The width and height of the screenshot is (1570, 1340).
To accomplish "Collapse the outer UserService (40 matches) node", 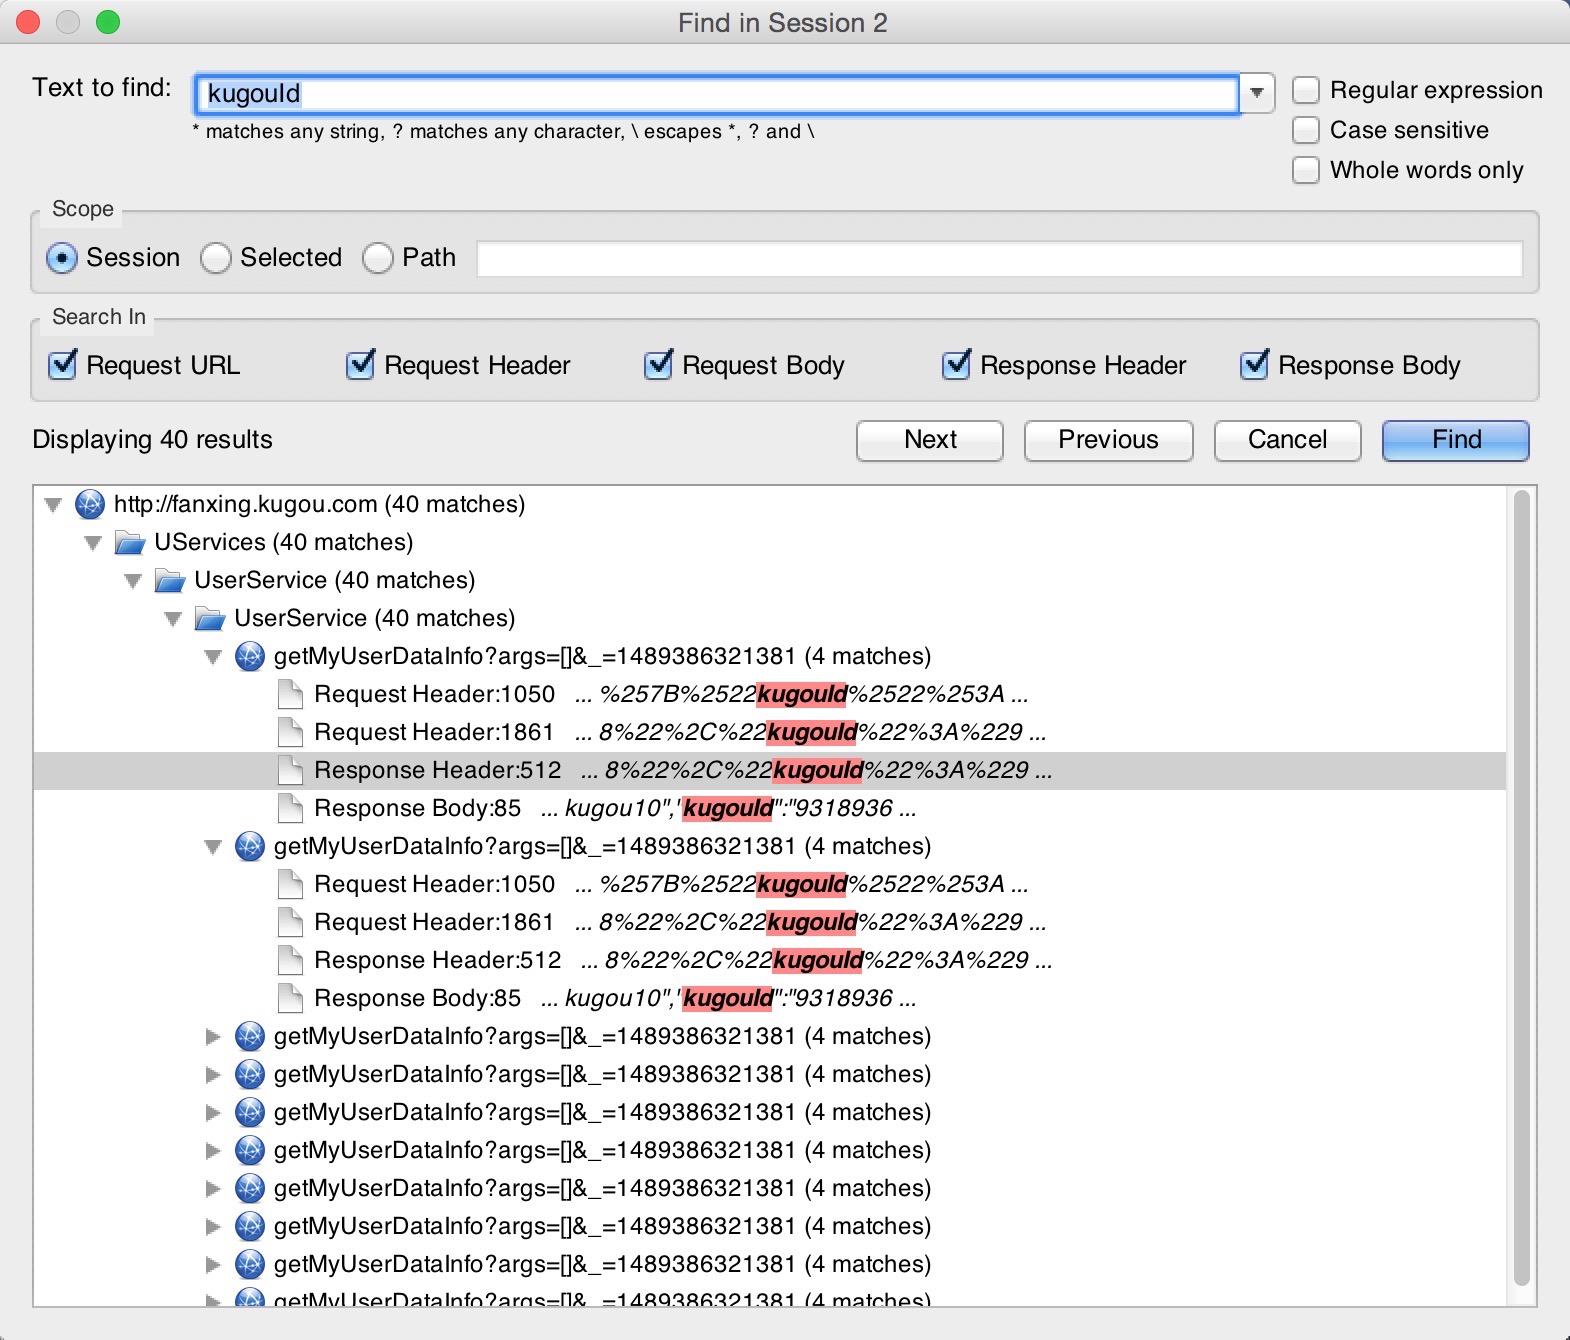I will coord(133,581).
